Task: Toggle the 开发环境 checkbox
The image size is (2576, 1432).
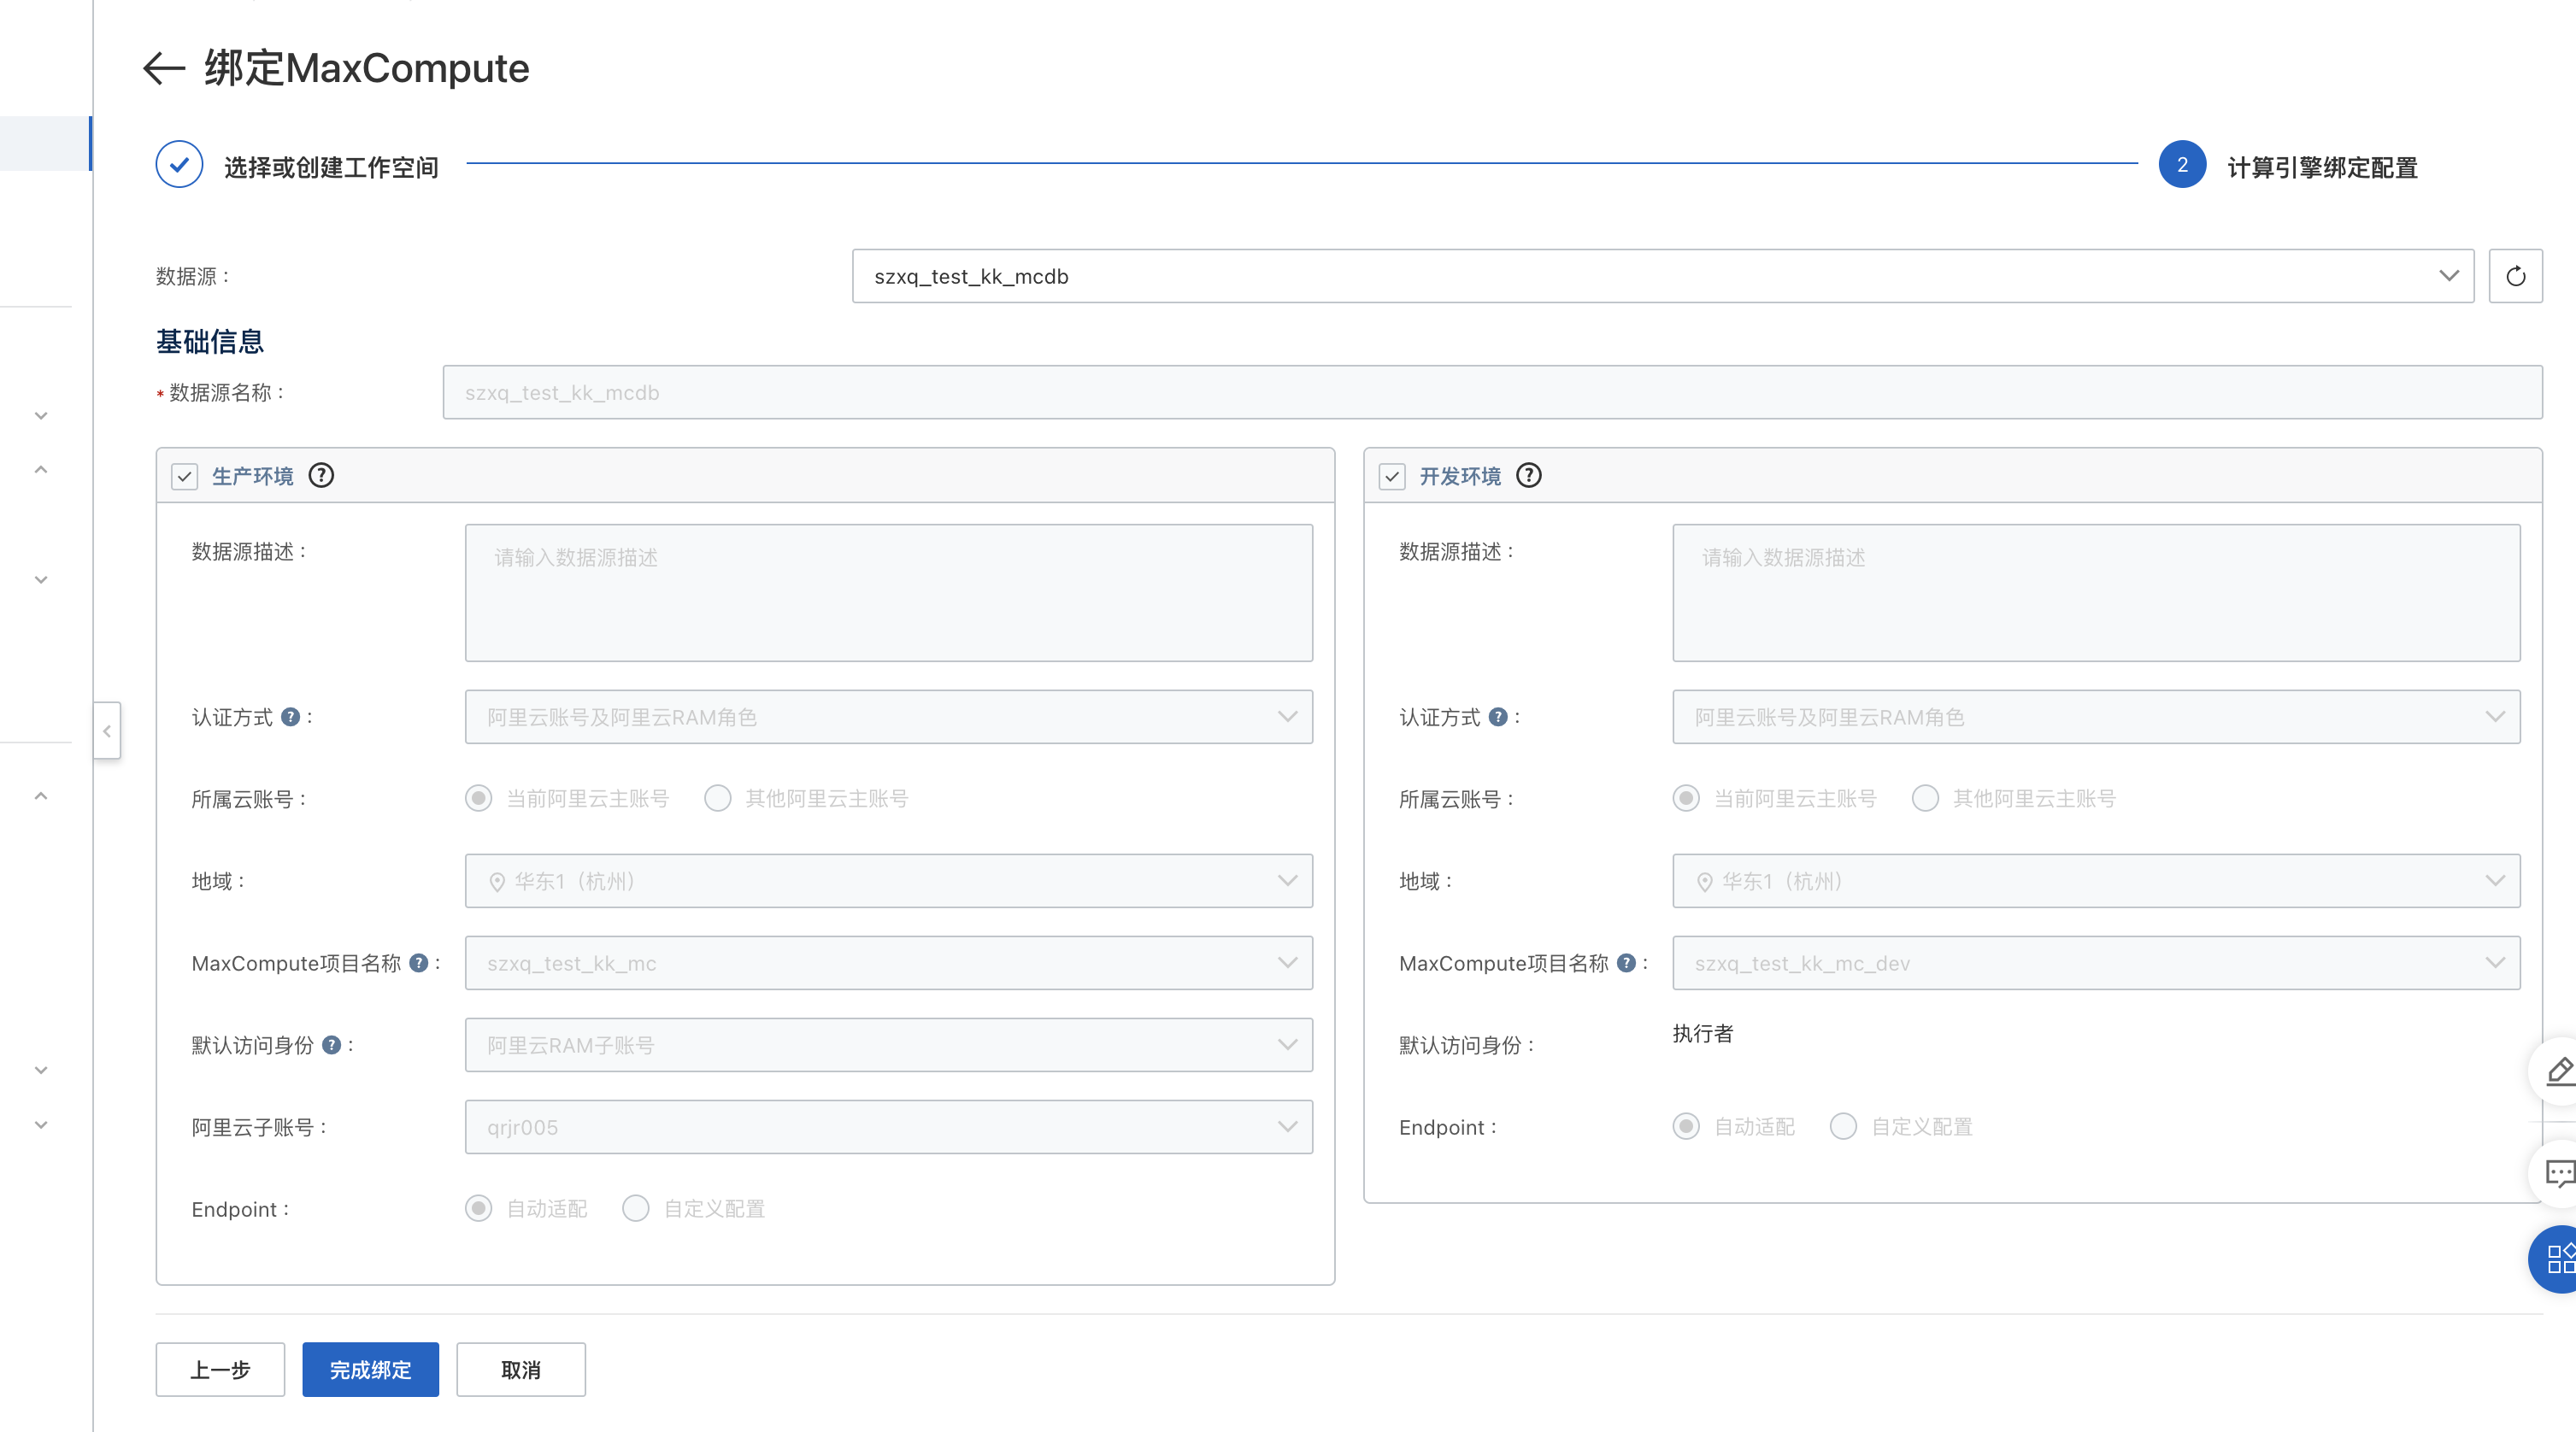Action: [1392, 476]
